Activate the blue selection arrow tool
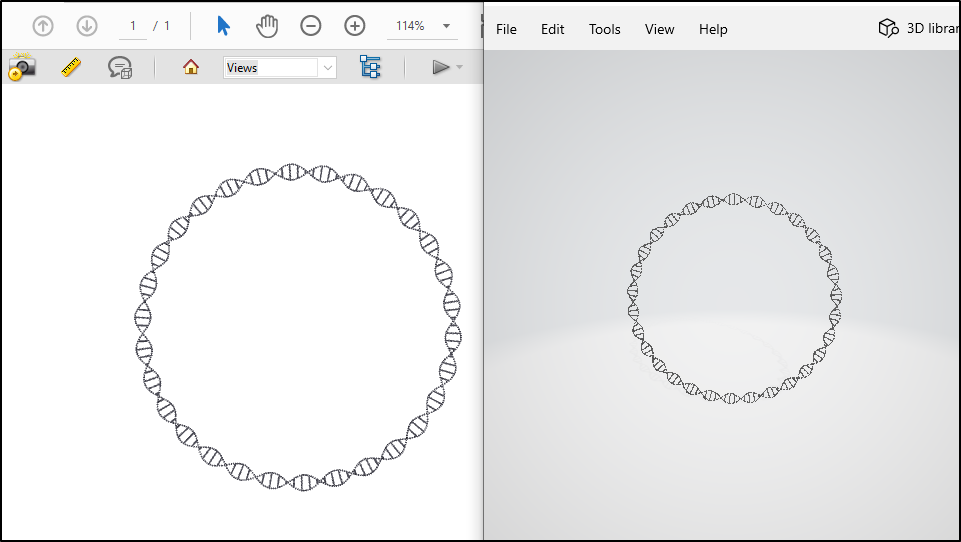Viewport: 961px width, 542px height. point(223,26)
